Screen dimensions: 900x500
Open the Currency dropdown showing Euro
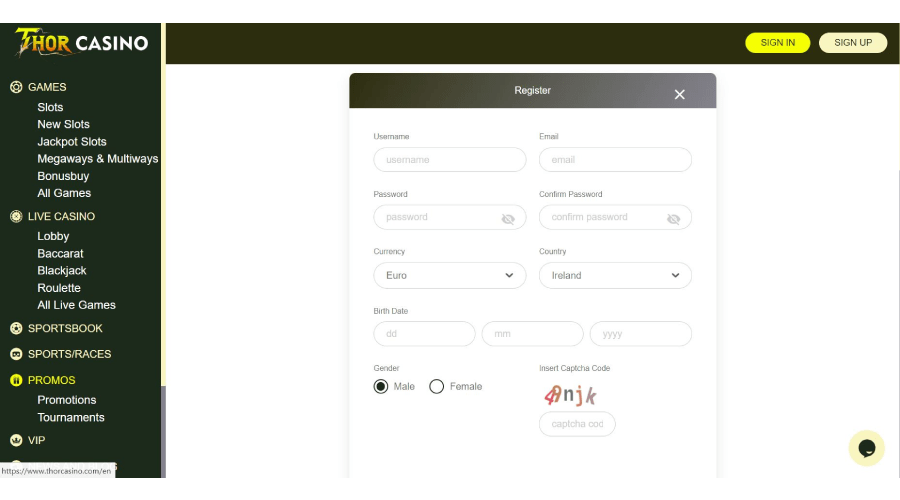tap(449, 275)
